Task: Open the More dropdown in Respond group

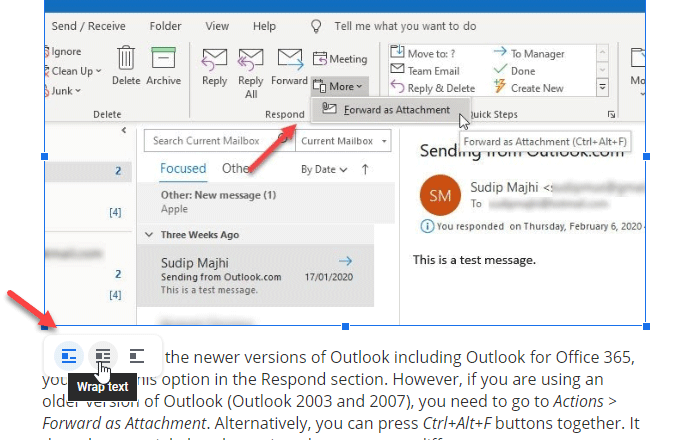Action: pos(340,87)
